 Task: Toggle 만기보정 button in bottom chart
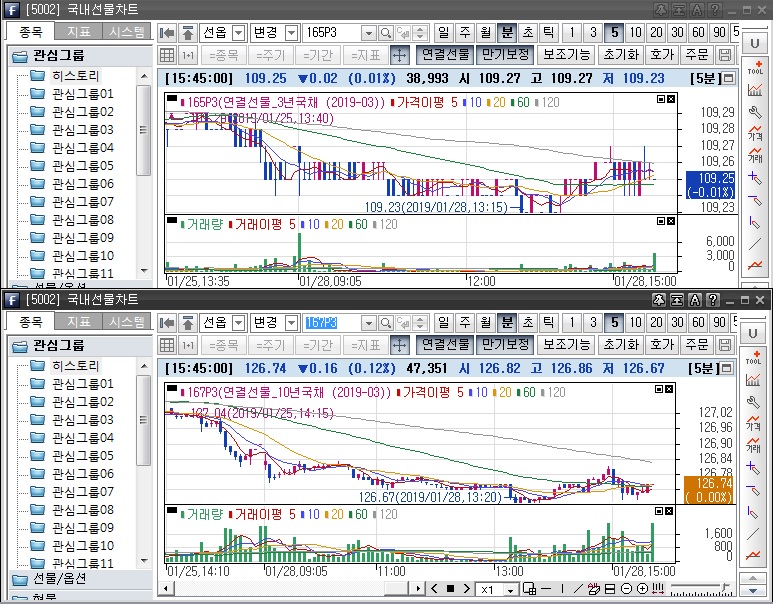pos(503,344)
